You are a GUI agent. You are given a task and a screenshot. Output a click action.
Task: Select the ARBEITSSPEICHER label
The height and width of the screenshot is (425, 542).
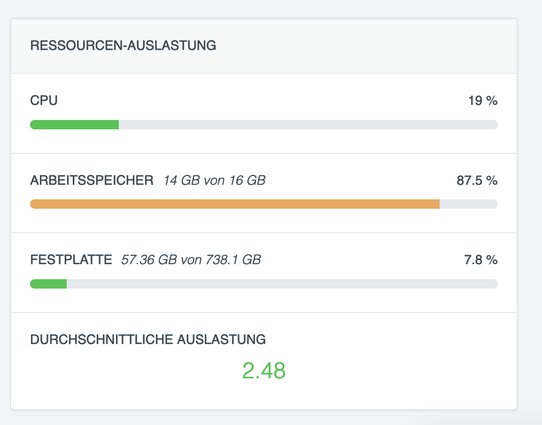tap(92, 180)
